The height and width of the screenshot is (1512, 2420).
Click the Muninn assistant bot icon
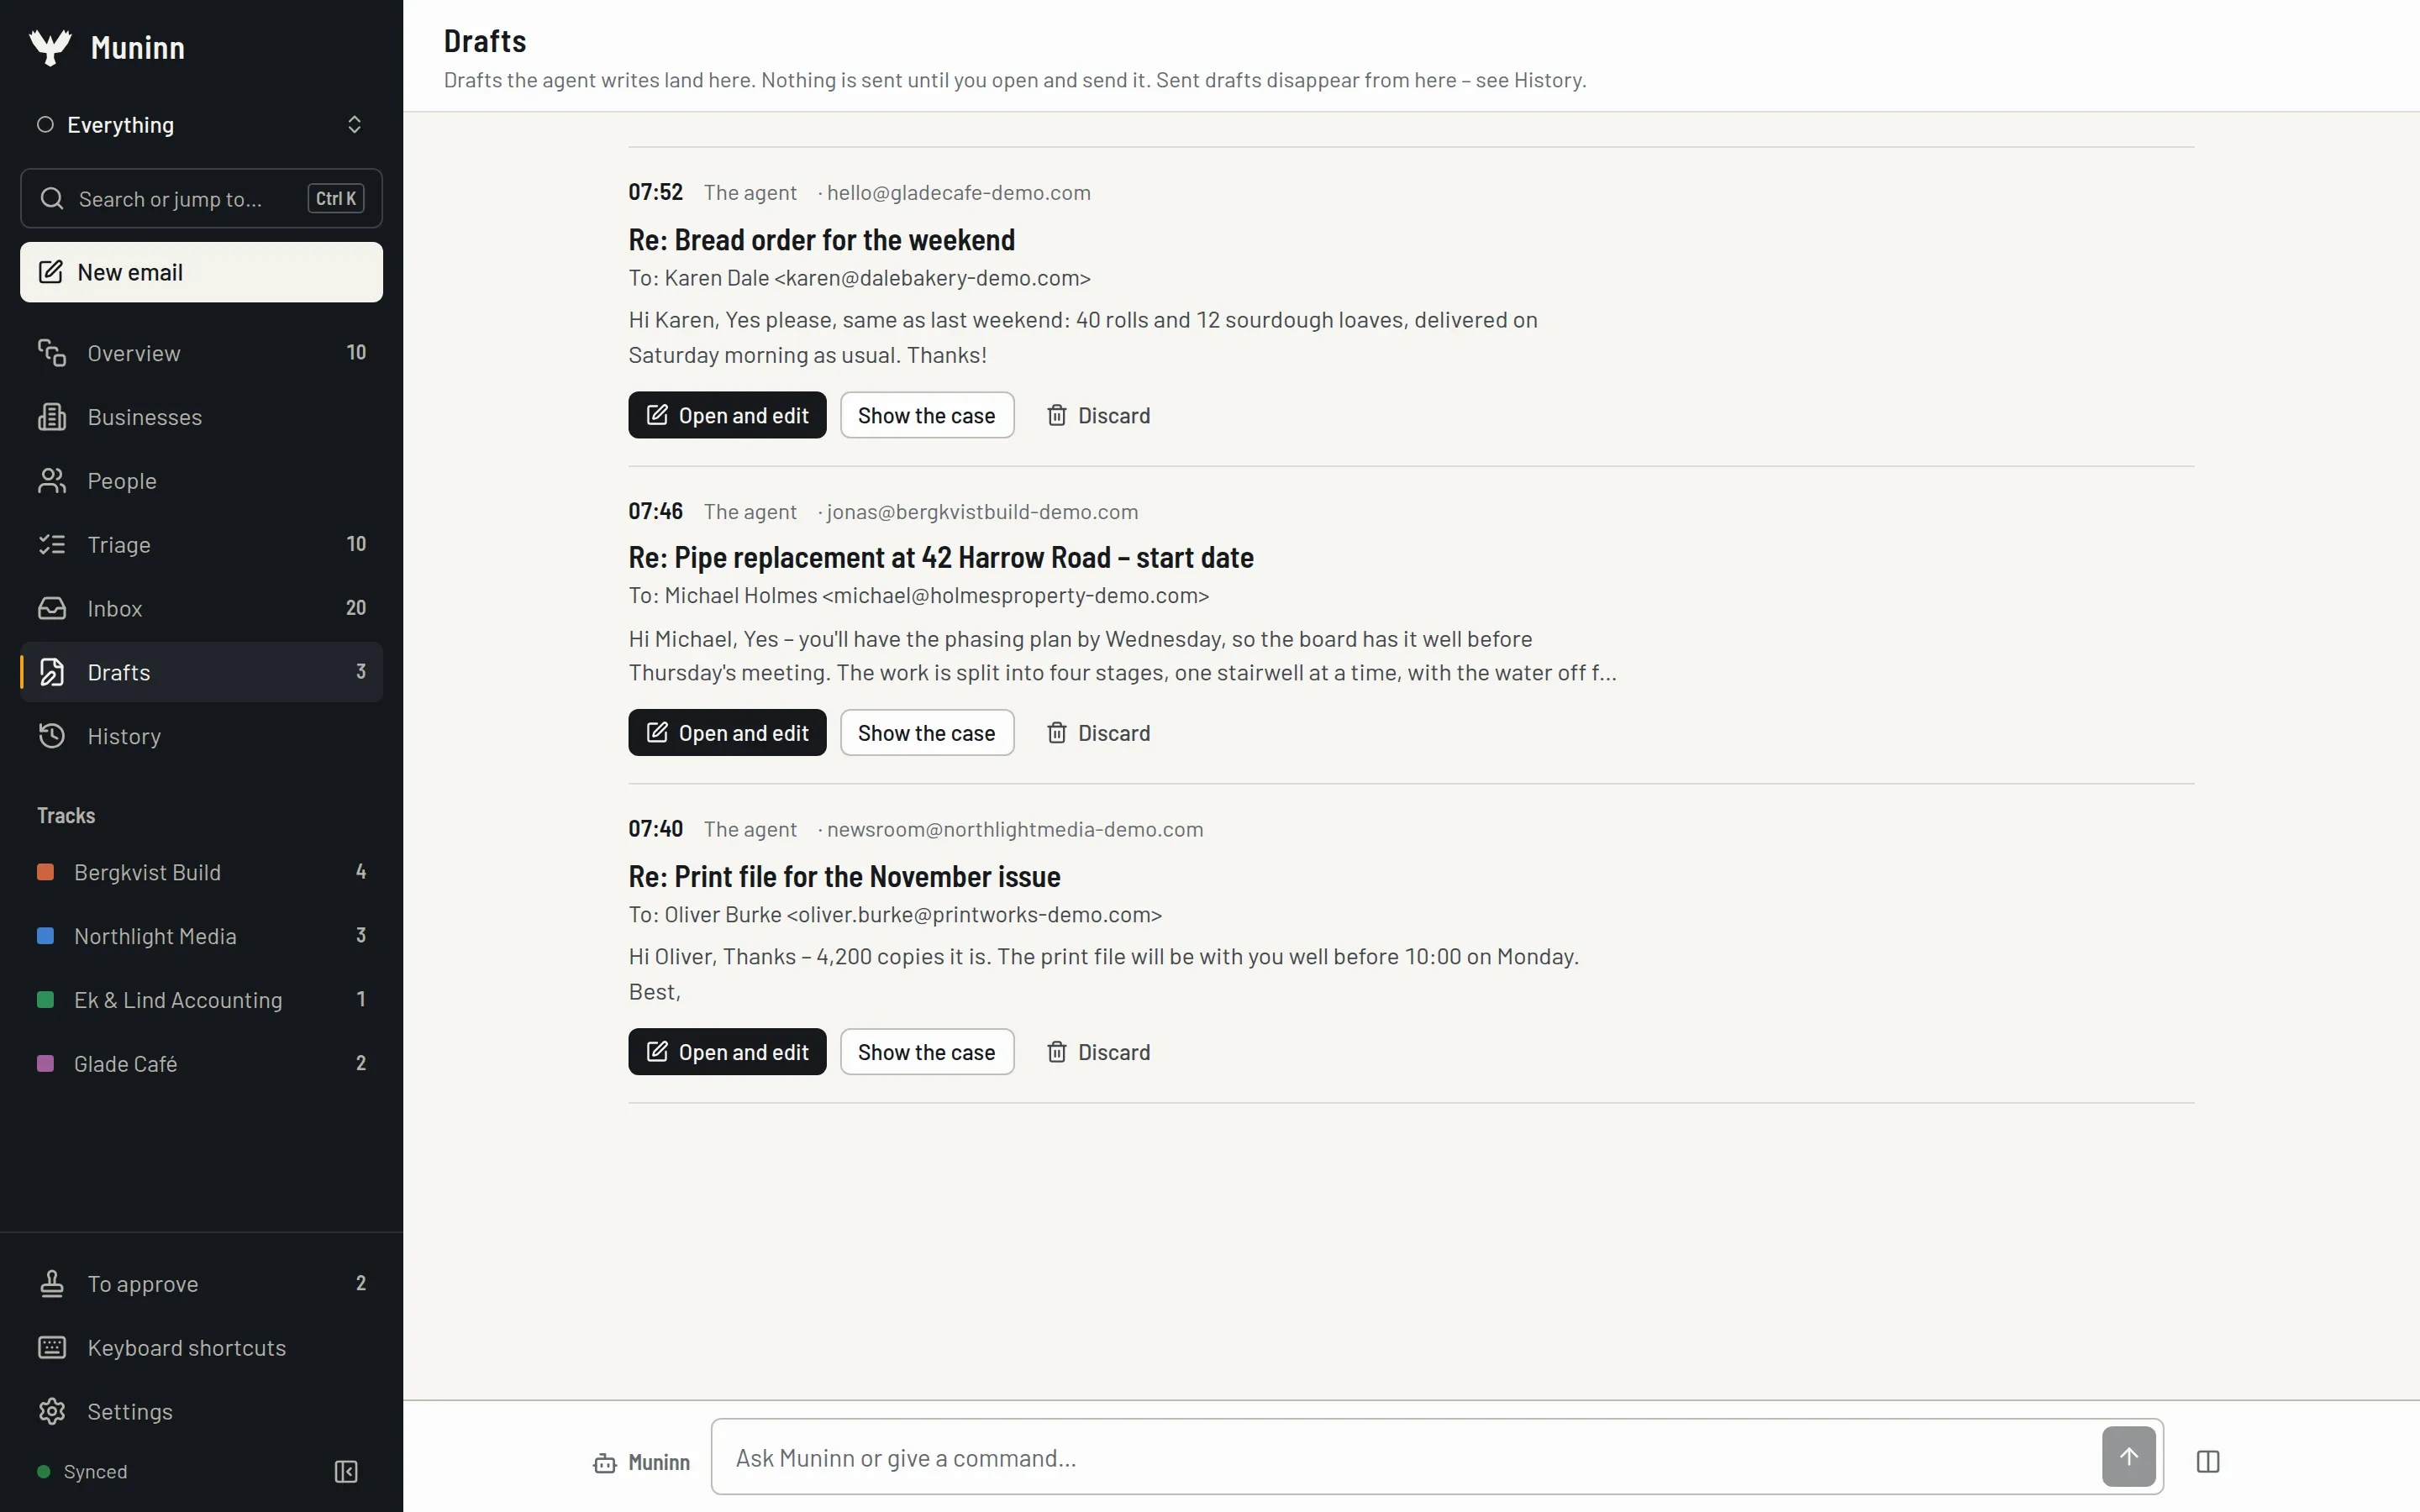[605, 1463]
